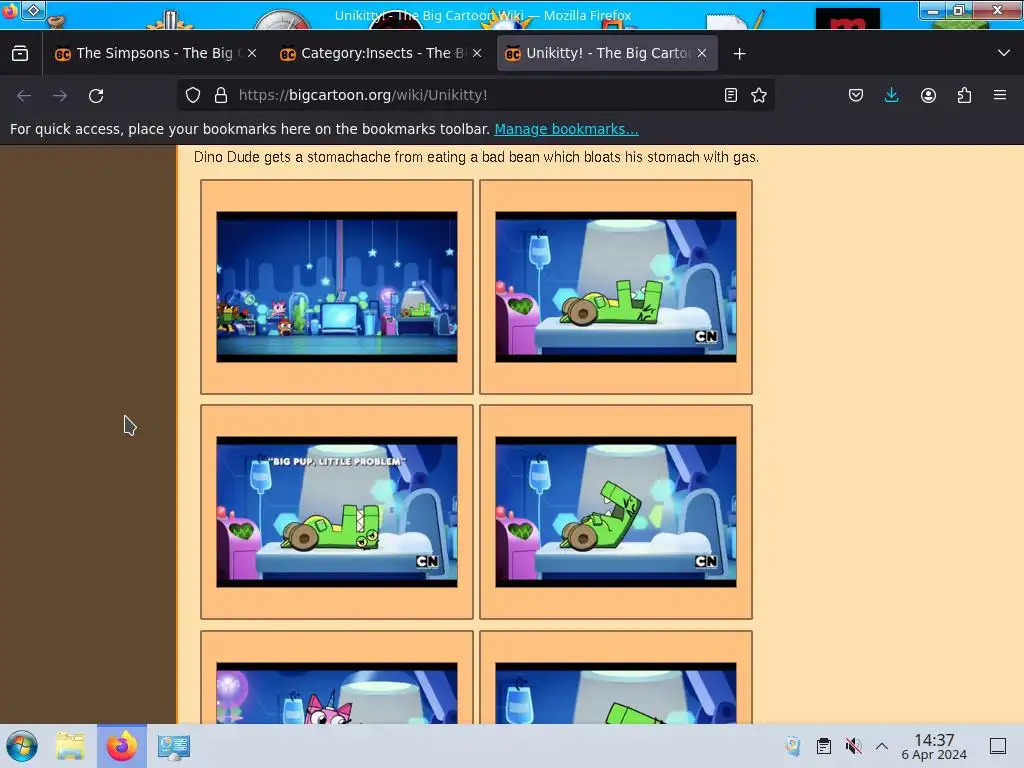
Task: Open the file manager from taskbar
Action: point(70,746)
